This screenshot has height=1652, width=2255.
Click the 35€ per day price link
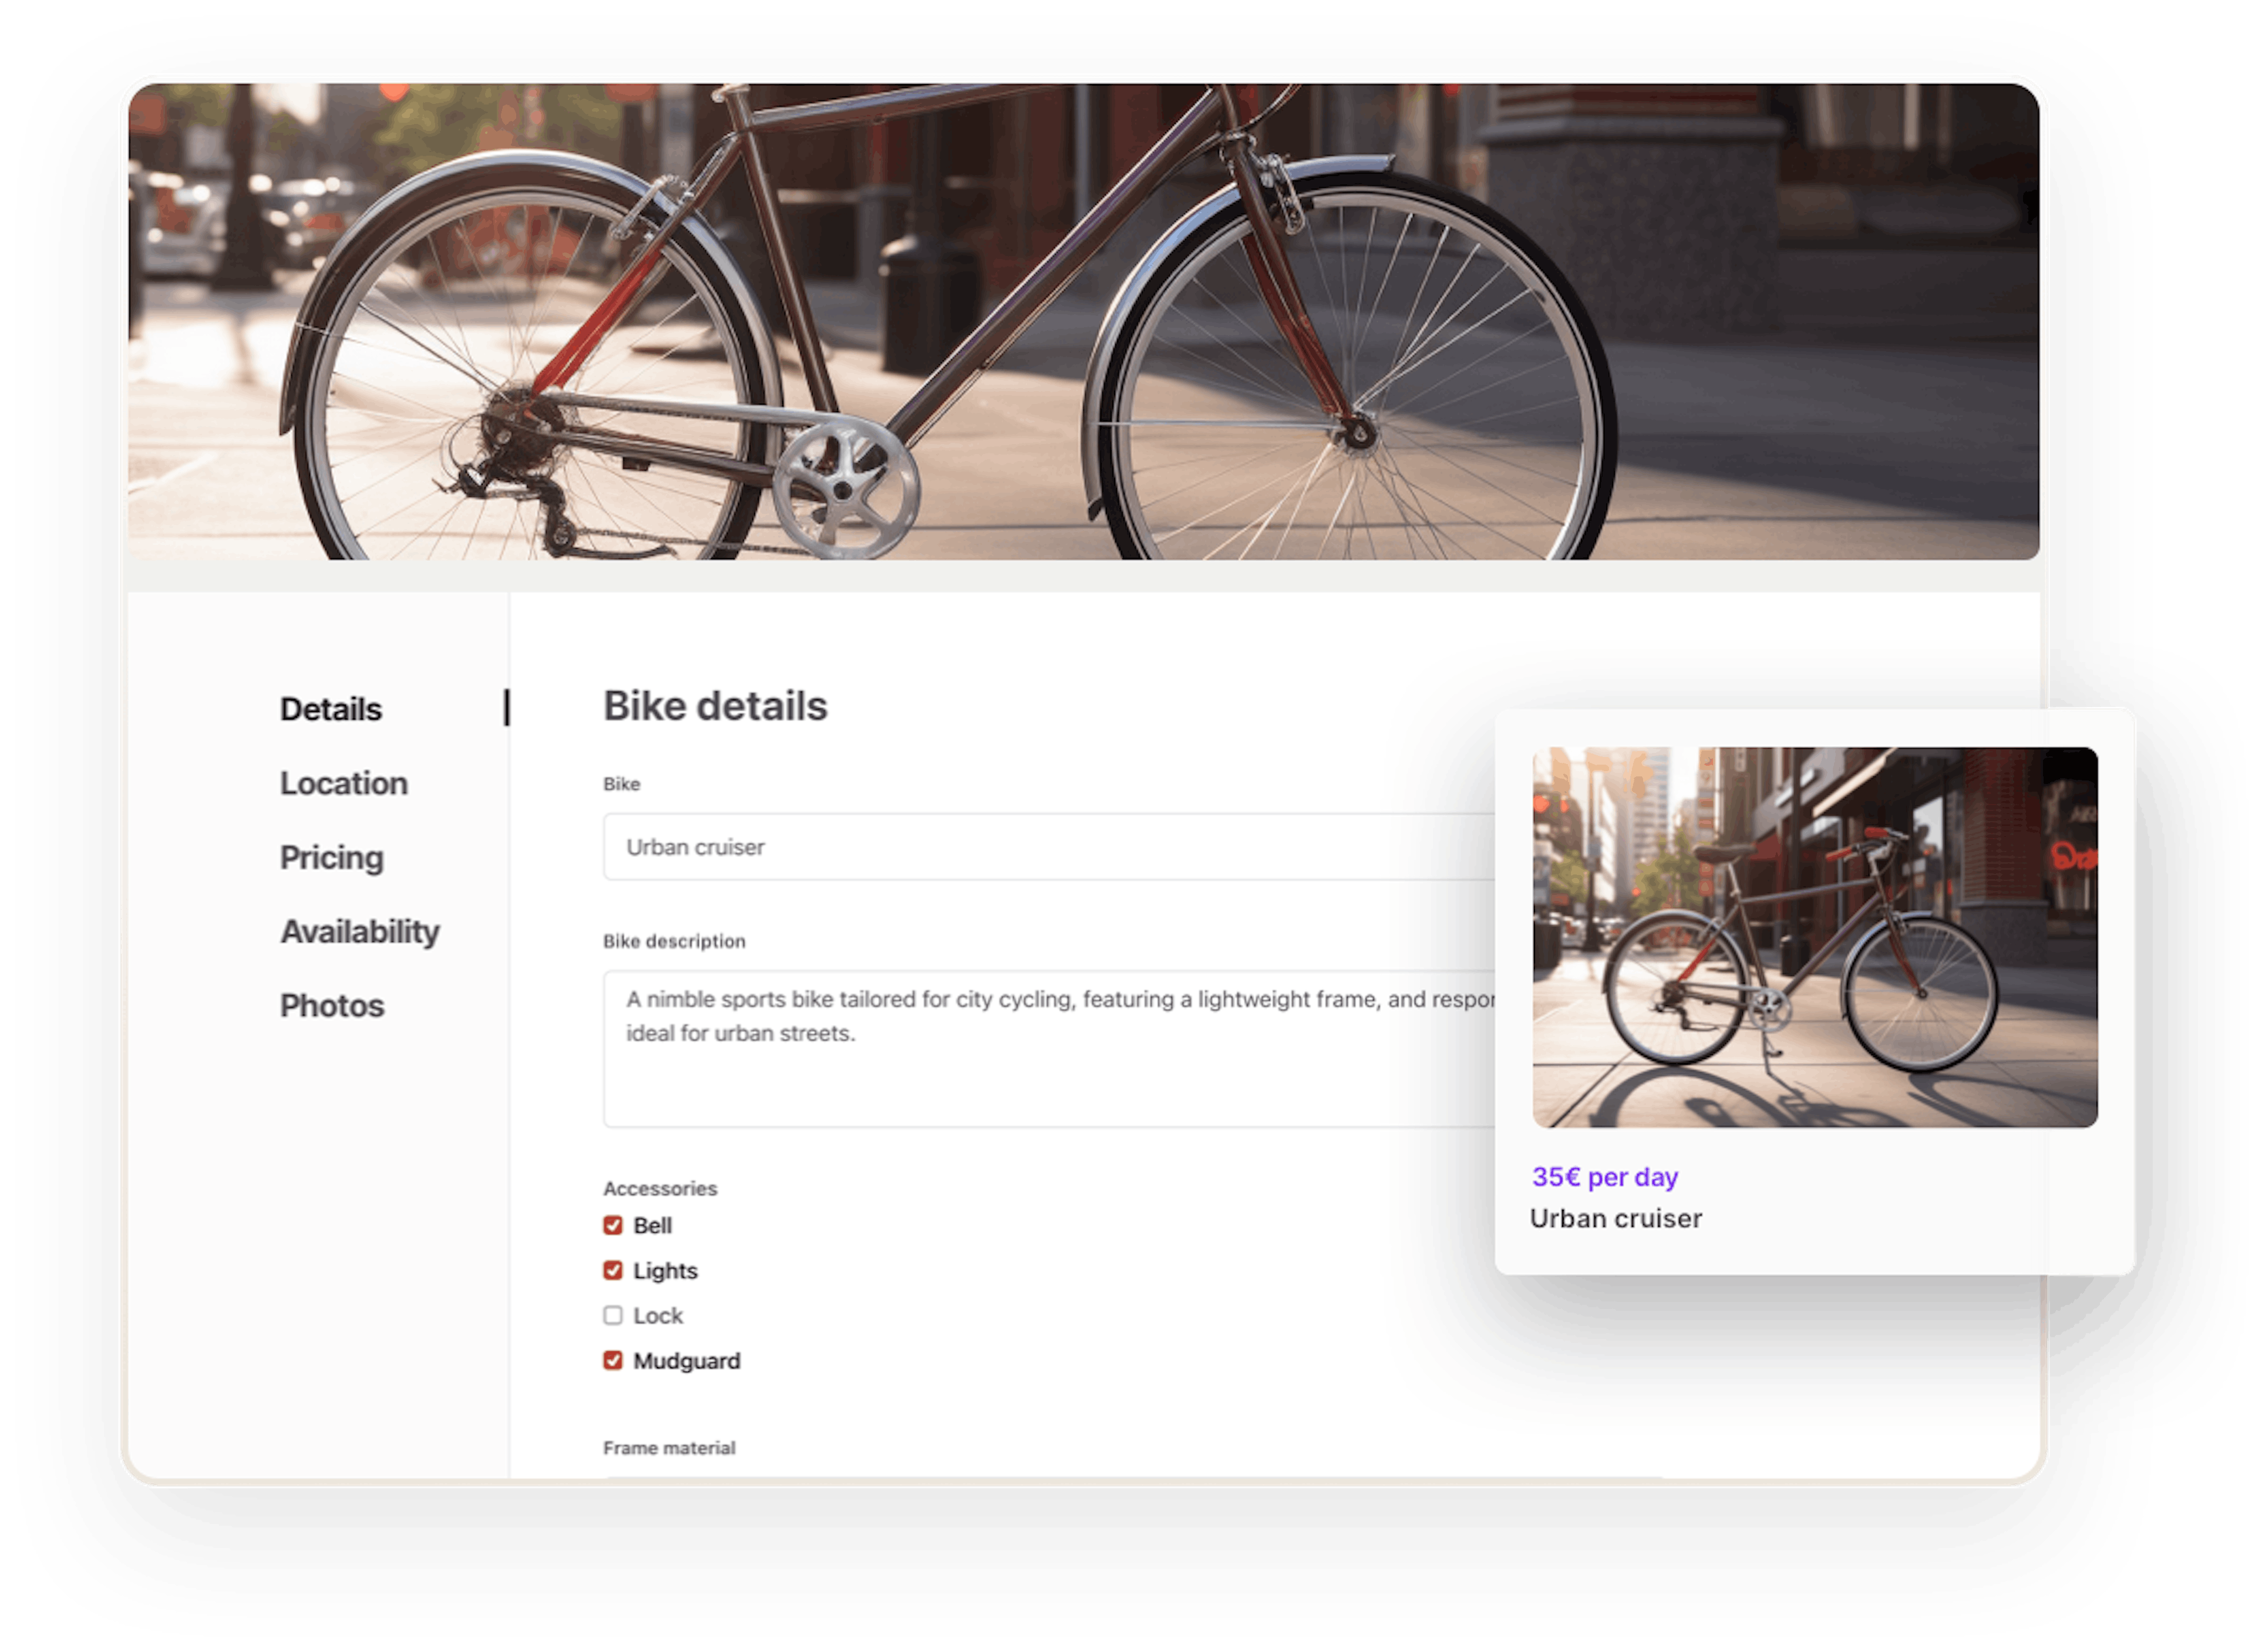[1606, 1177]
